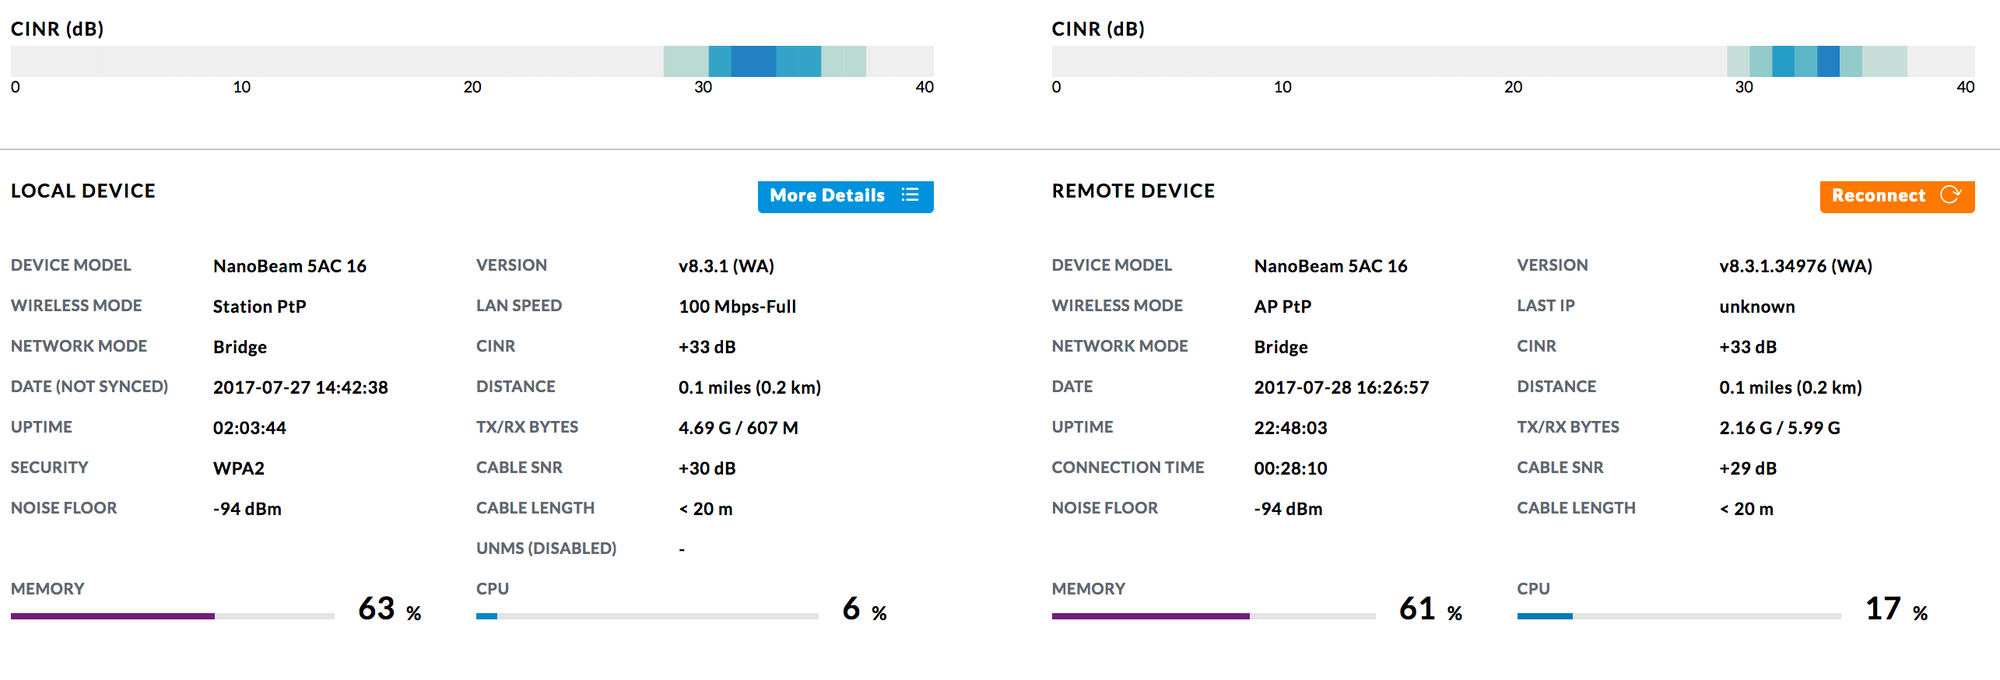Click the LAN speed value 100 Mbps-Full

tap(737, 307)
